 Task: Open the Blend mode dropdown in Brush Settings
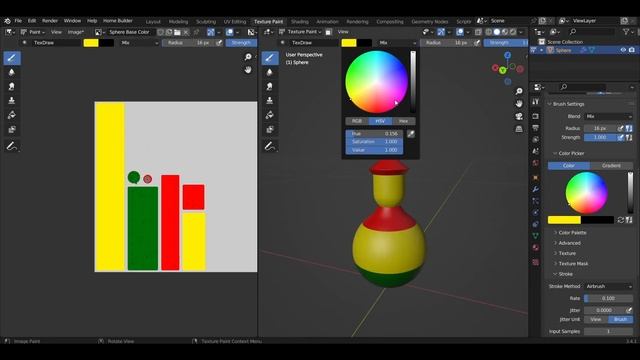click(x=609, y=117)
